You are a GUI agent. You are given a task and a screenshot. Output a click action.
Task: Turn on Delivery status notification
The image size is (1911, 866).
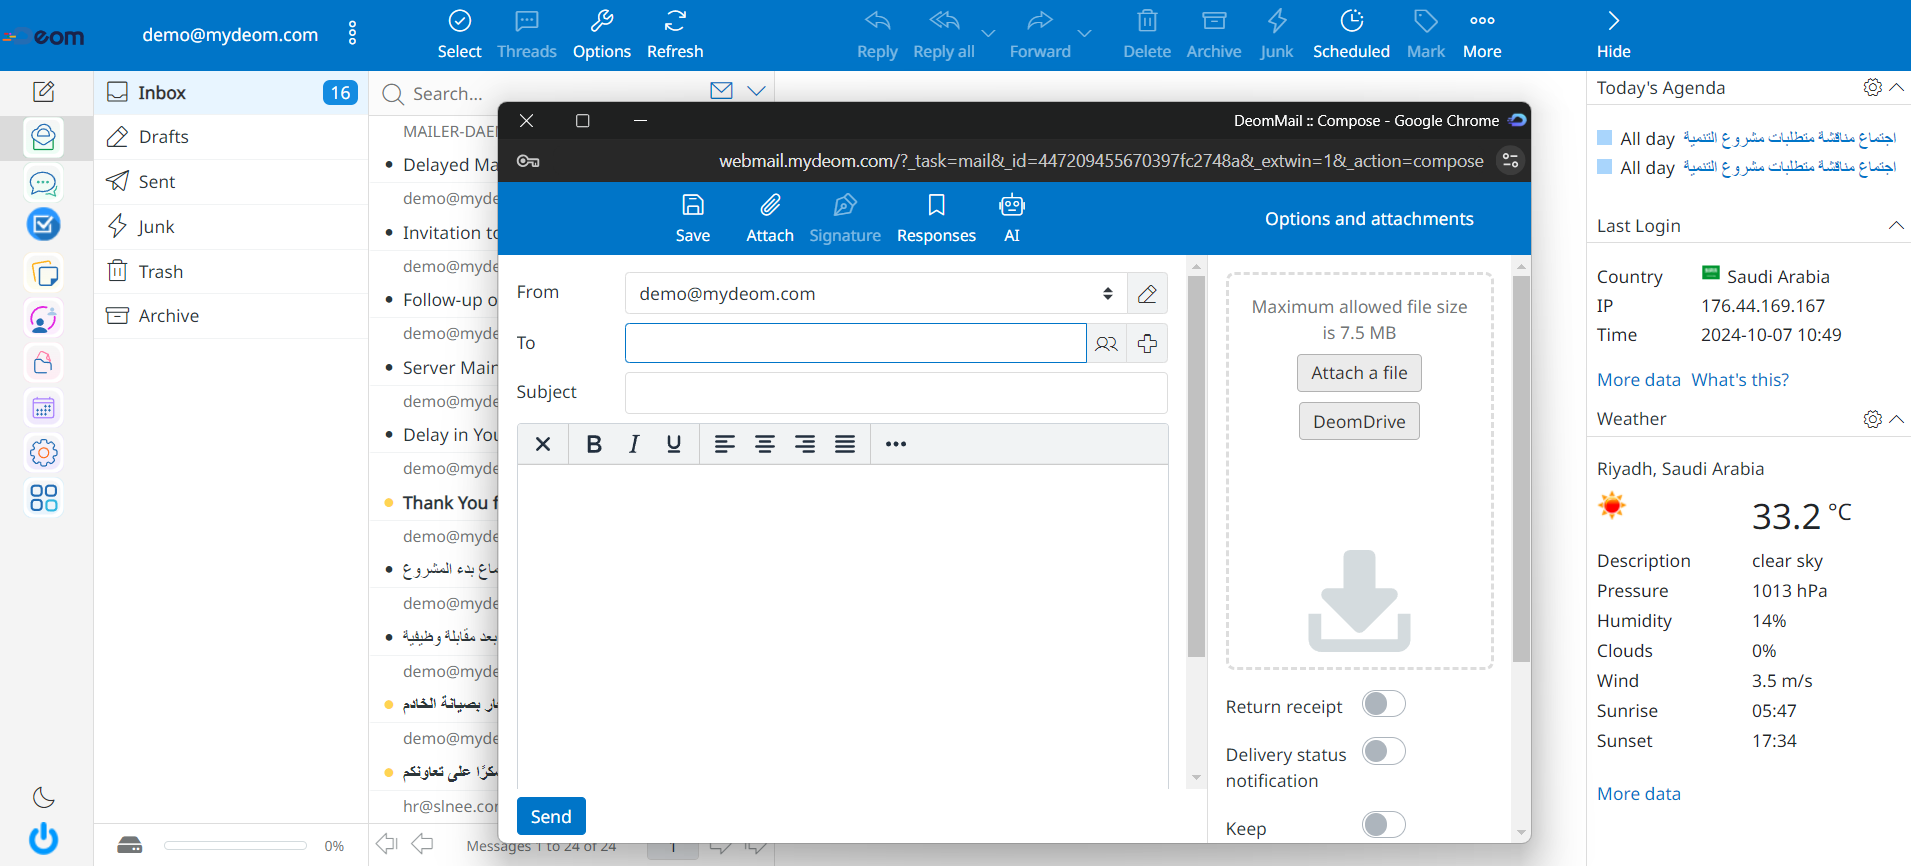(1383, 751)
